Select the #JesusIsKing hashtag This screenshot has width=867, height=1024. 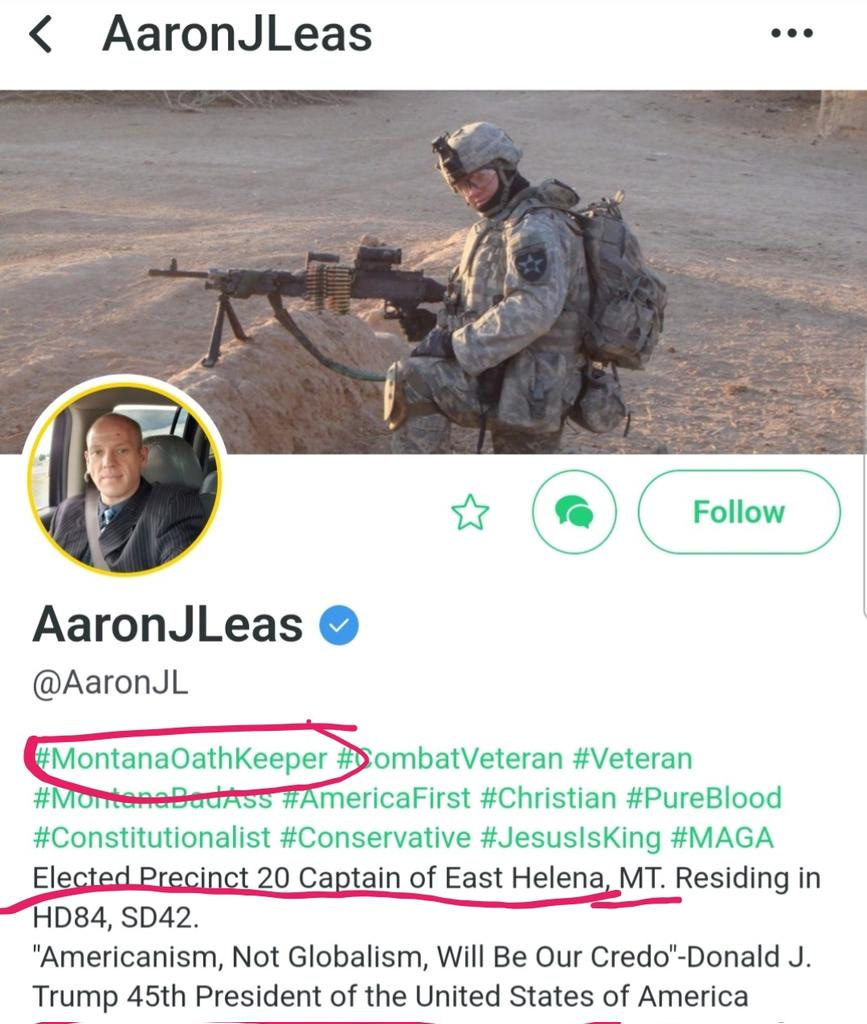pos(571,838)
